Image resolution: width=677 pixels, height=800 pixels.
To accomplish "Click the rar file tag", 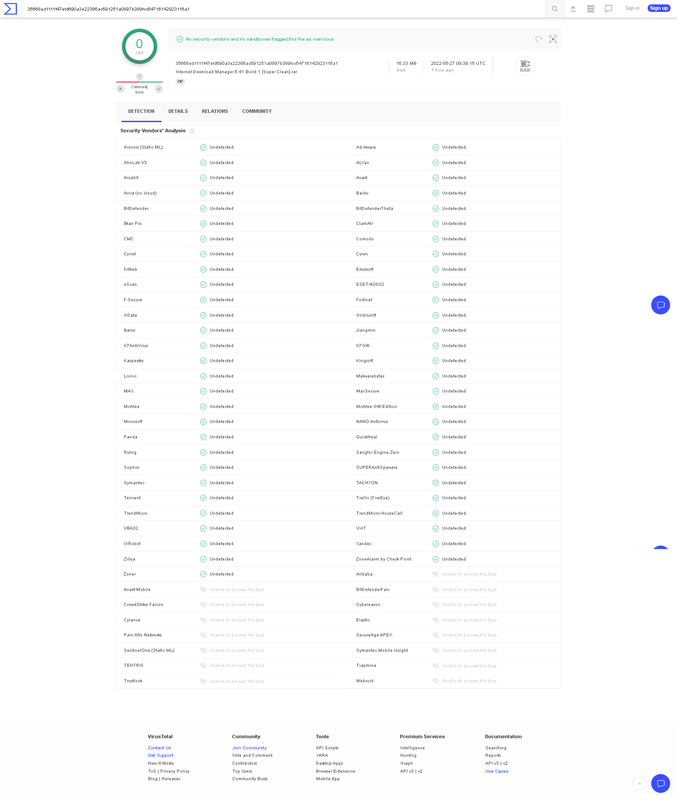I will coord(180,82).
